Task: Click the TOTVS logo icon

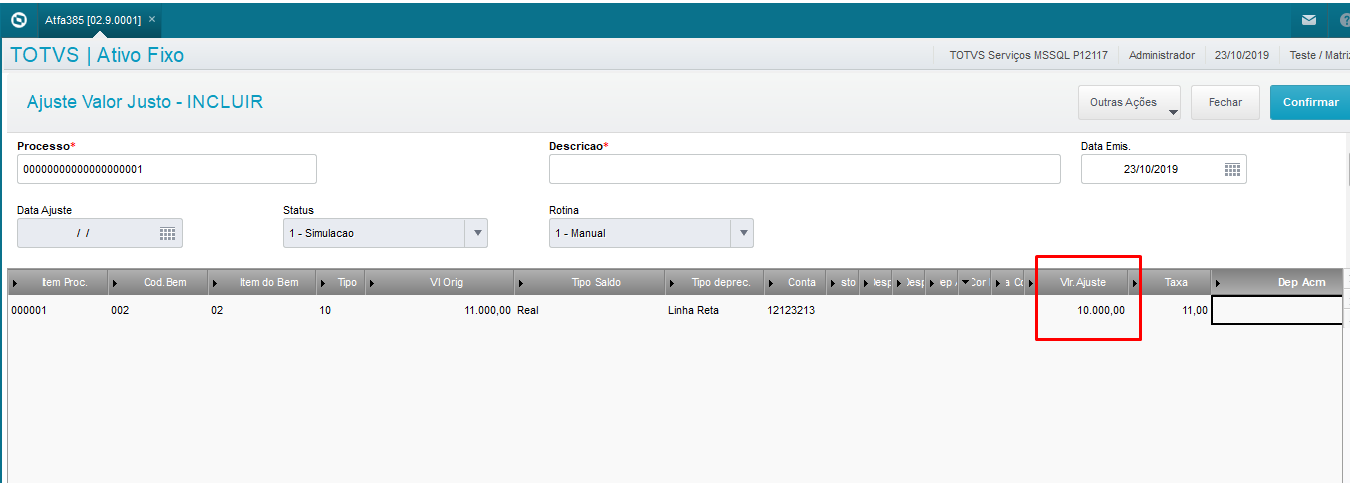Action: coord(18,19)
